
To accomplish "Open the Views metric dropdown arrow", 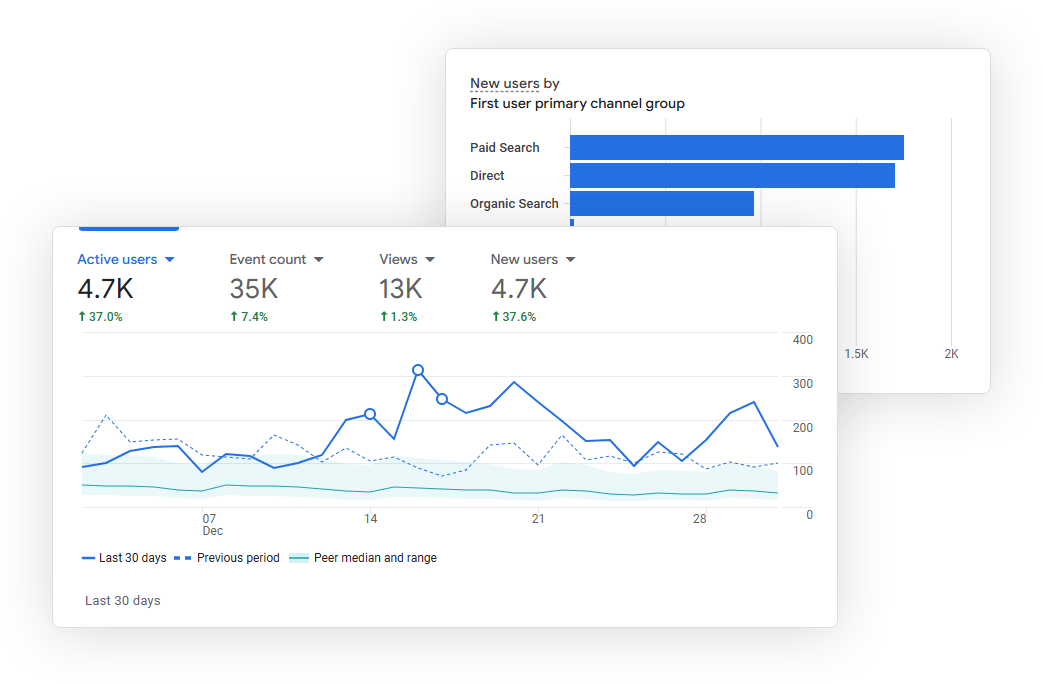I will pos(430,260).
